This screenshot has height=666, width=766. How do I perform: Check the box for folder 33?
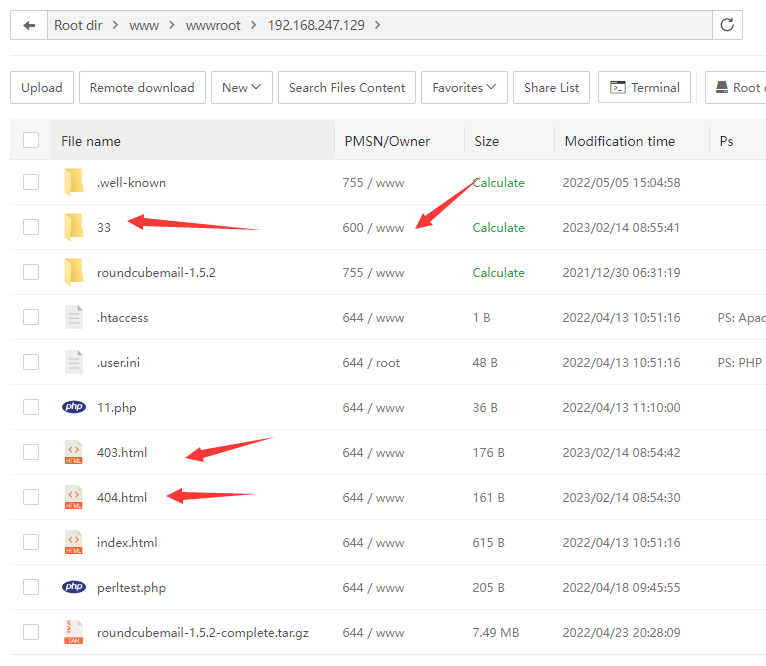tap(31, 227)
